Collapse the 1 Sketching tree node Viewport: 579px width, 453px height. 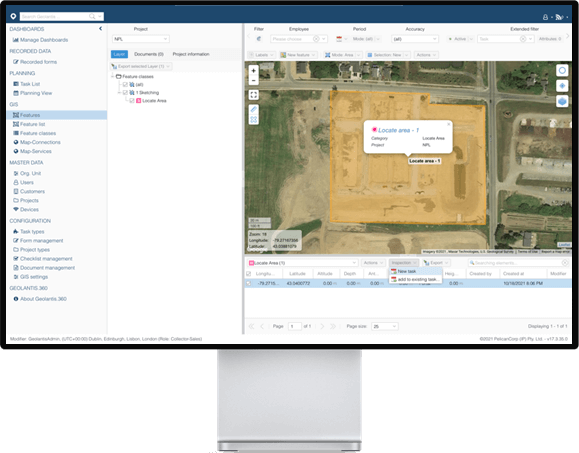coord(119,93)
